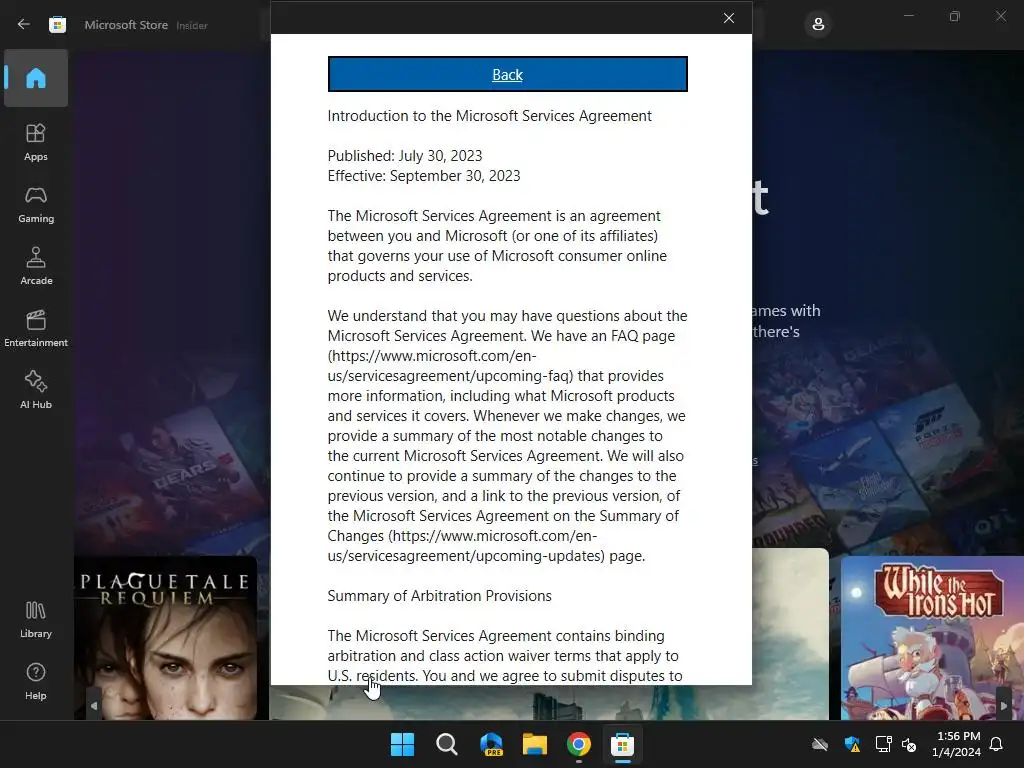Screen dimensions: 1024x768
Task: Open the Arcade section
Action: [36, 266]
